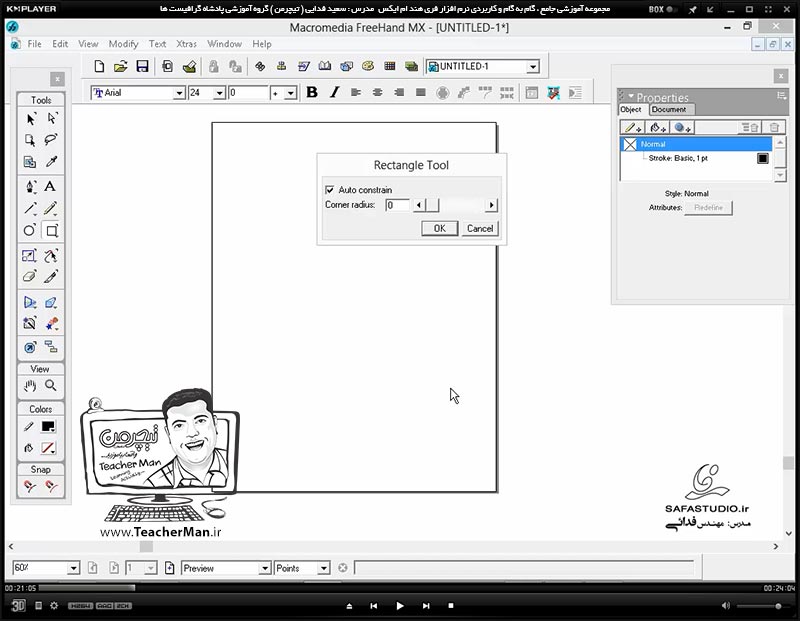
Task: Toggle KMPlayer 3D mode button
Action: (x=17, y=606)
